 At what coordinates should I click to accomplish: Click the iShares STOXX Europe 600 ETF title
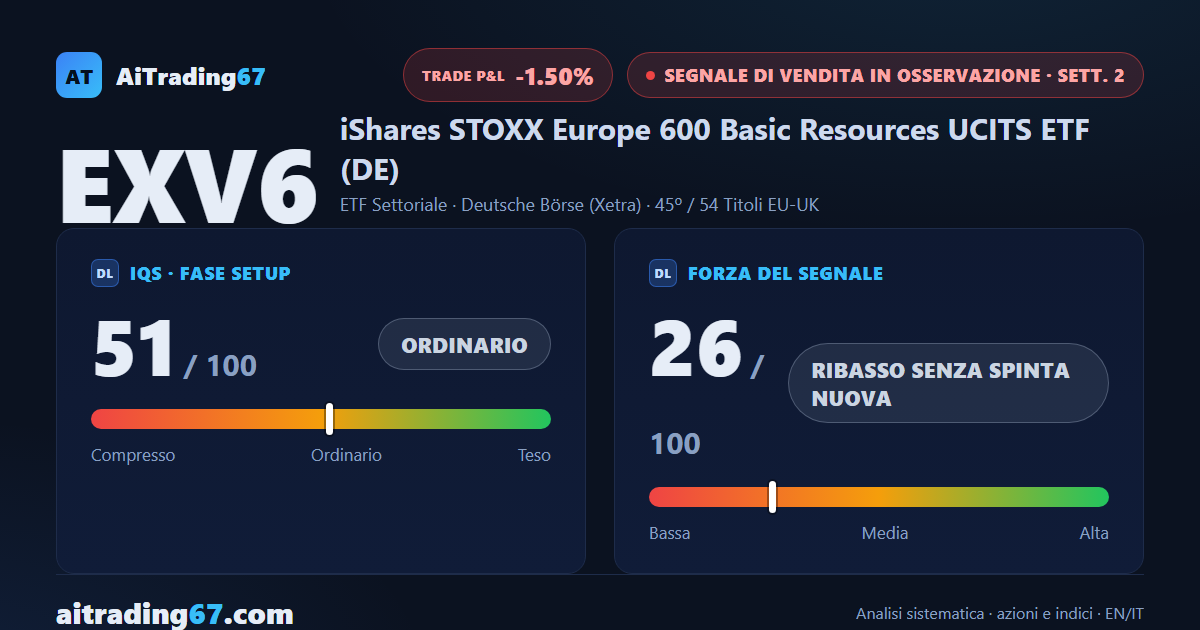click(715, 149)
